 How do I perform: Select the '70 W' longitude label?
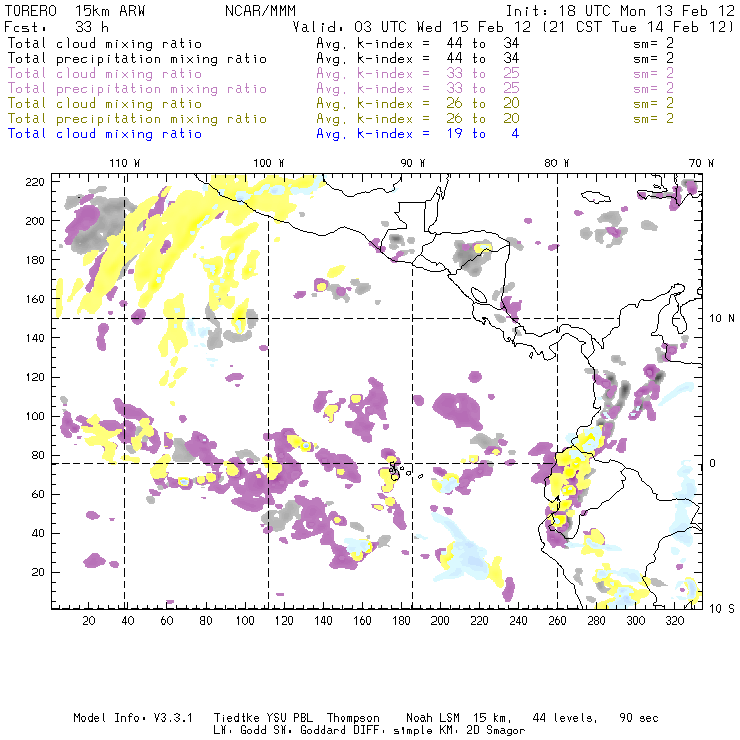click(701, 163)
